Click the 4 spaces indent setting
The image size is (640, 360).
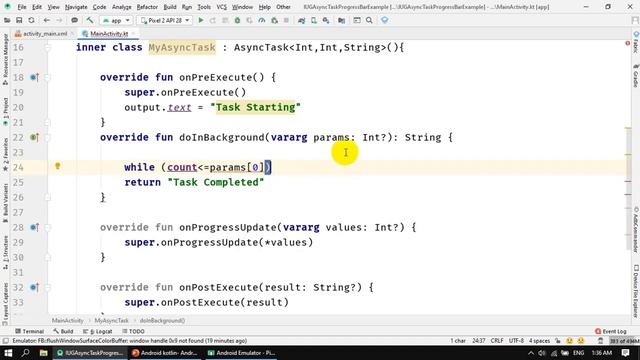click(539, 341)
